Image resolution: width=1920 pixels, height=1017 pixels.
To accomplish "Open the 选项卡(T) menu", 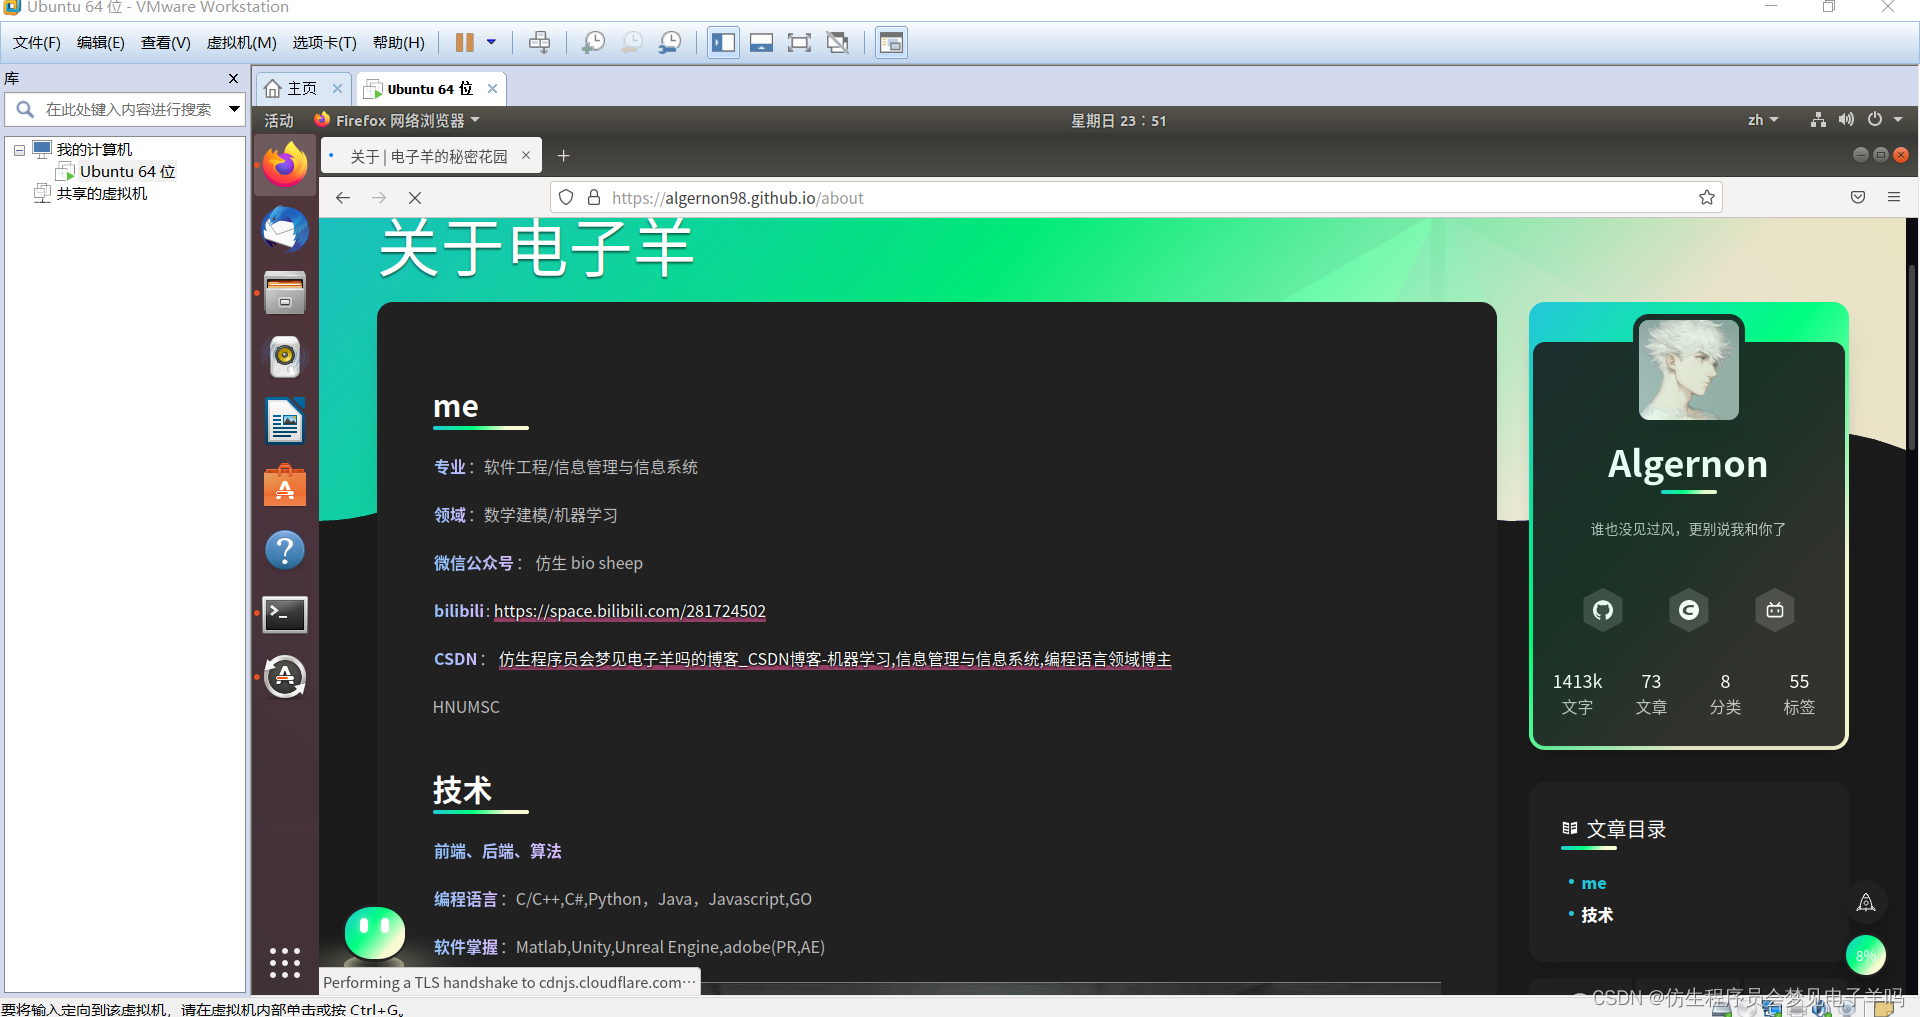I will (325, 43).
